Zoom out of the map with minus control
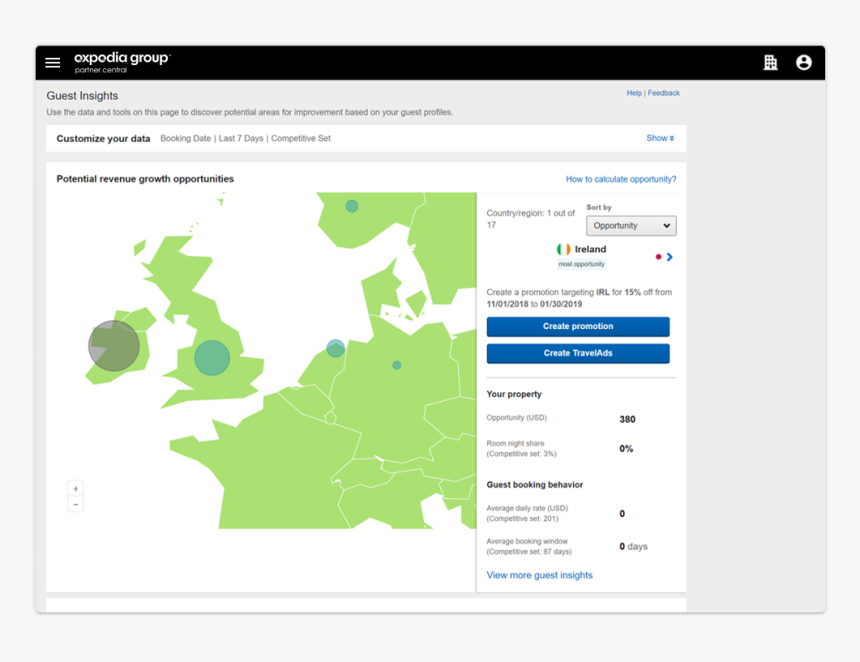 [x=75, y=504]
